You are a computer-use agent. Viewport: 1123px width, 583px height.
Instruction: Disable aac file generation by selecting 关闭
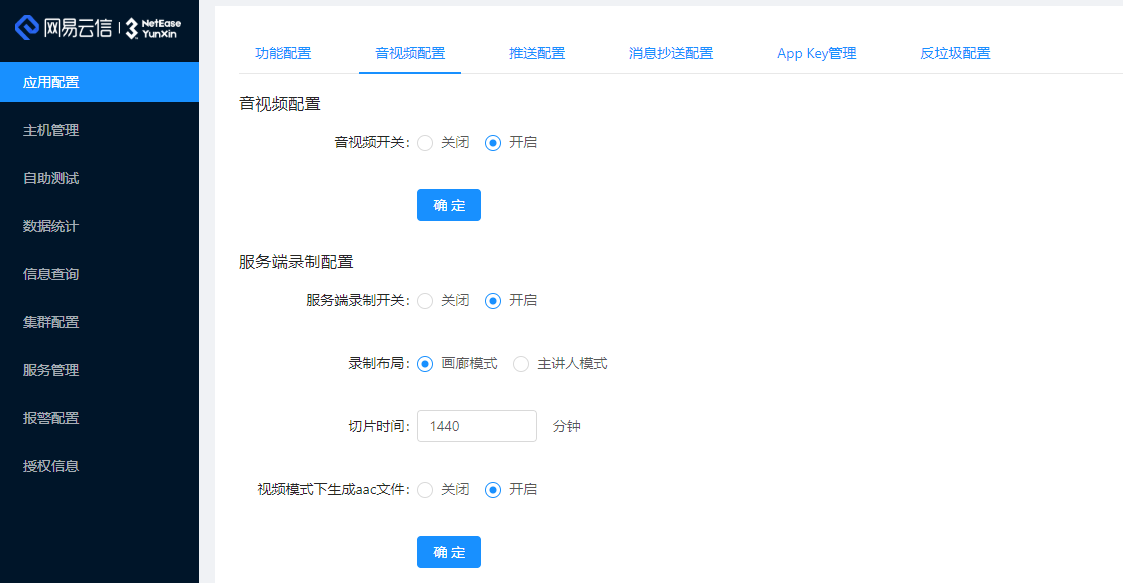point(426,490)
